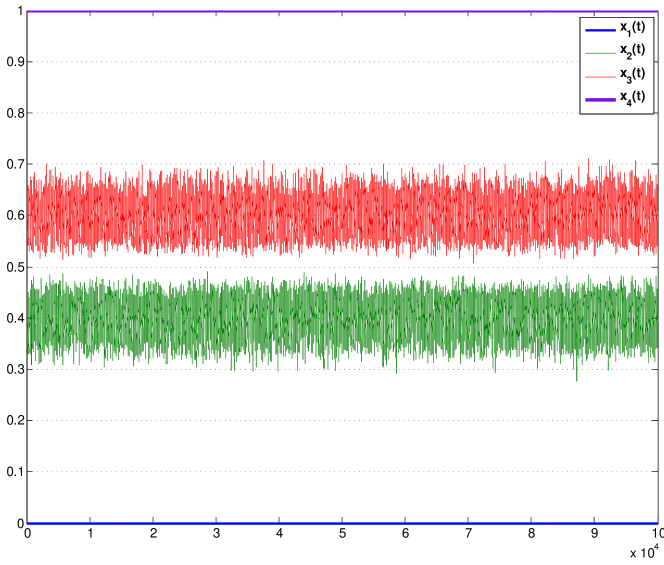Click the x3(t) legend label

point(632,76)
